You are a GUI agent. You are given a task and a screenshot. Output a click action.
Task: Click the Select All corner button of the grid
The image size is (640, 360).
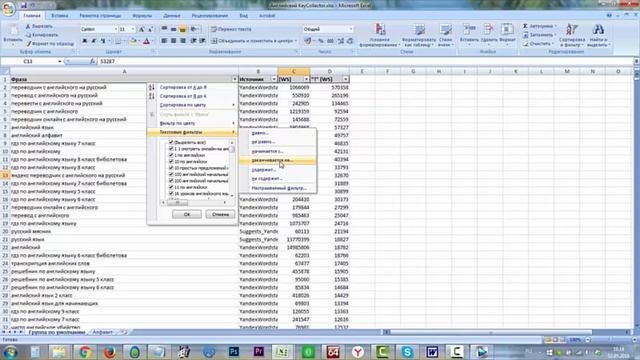4,71
